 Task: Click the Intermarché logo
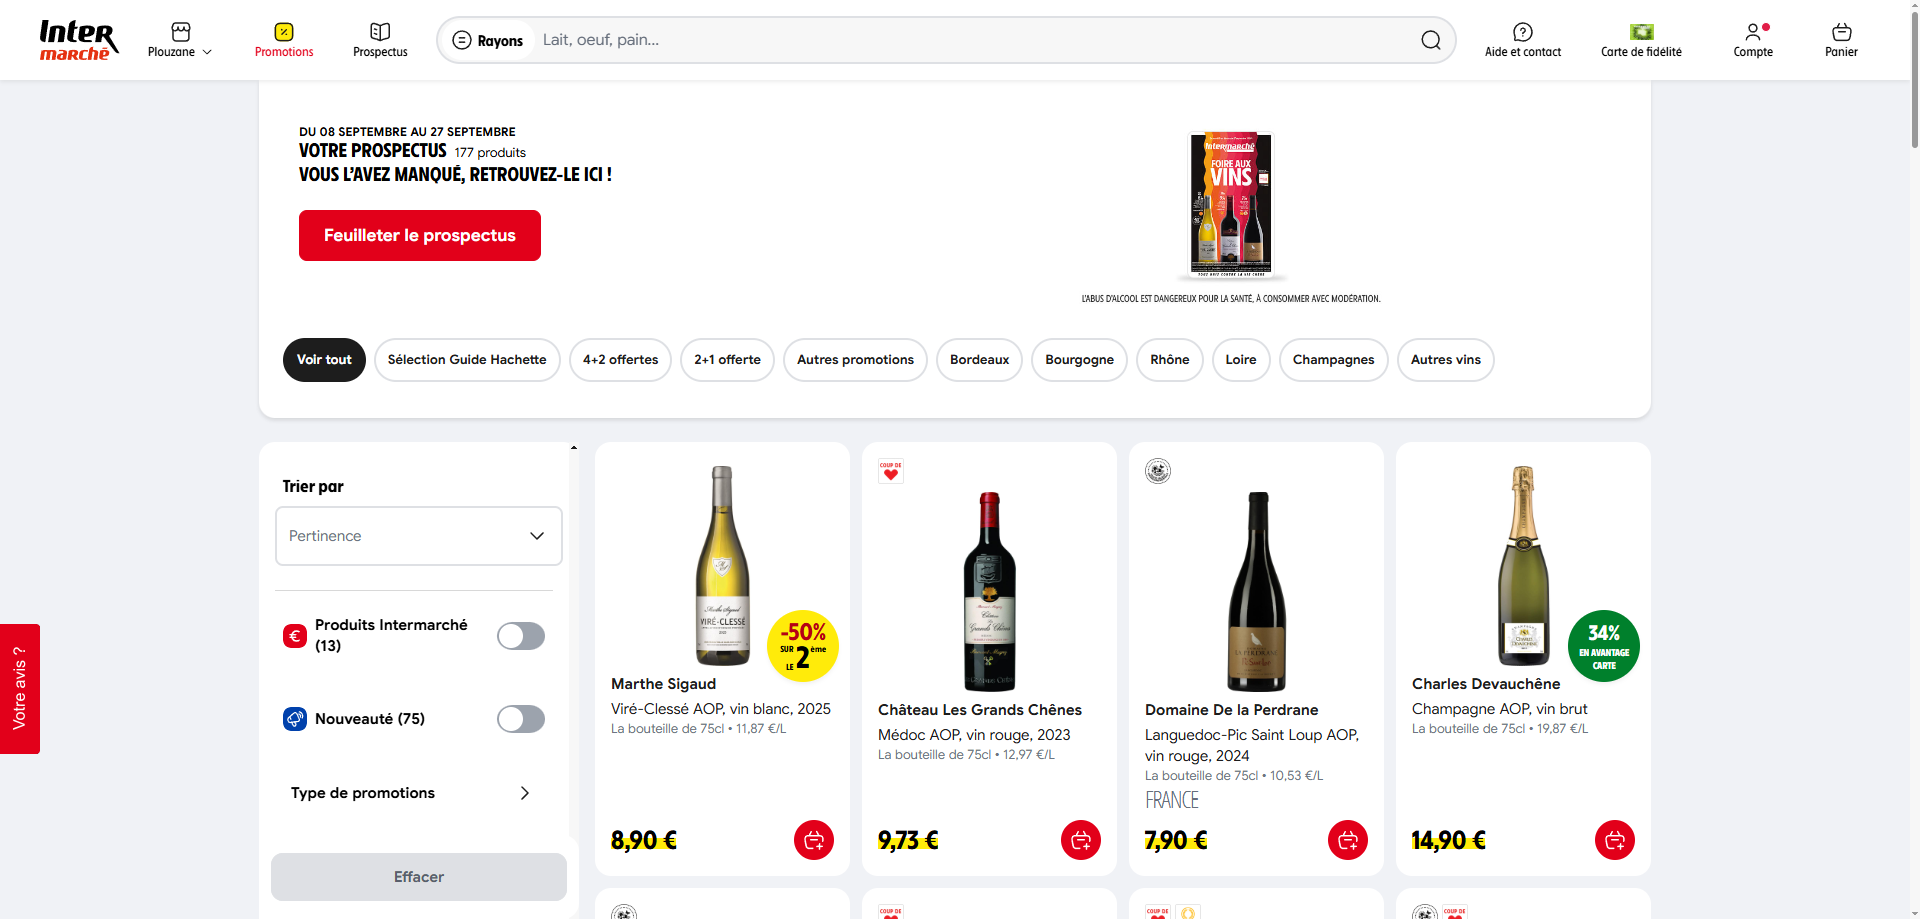pyautogui.click(x=79, y=40)
